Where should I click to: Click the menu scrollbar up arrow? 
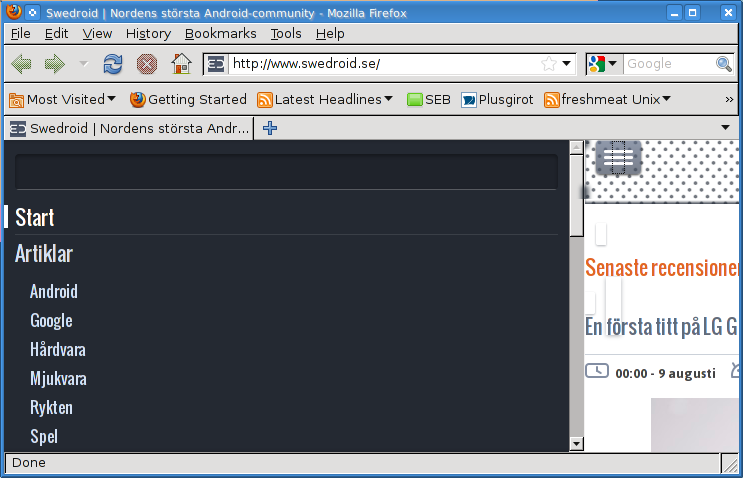[576, 148]
